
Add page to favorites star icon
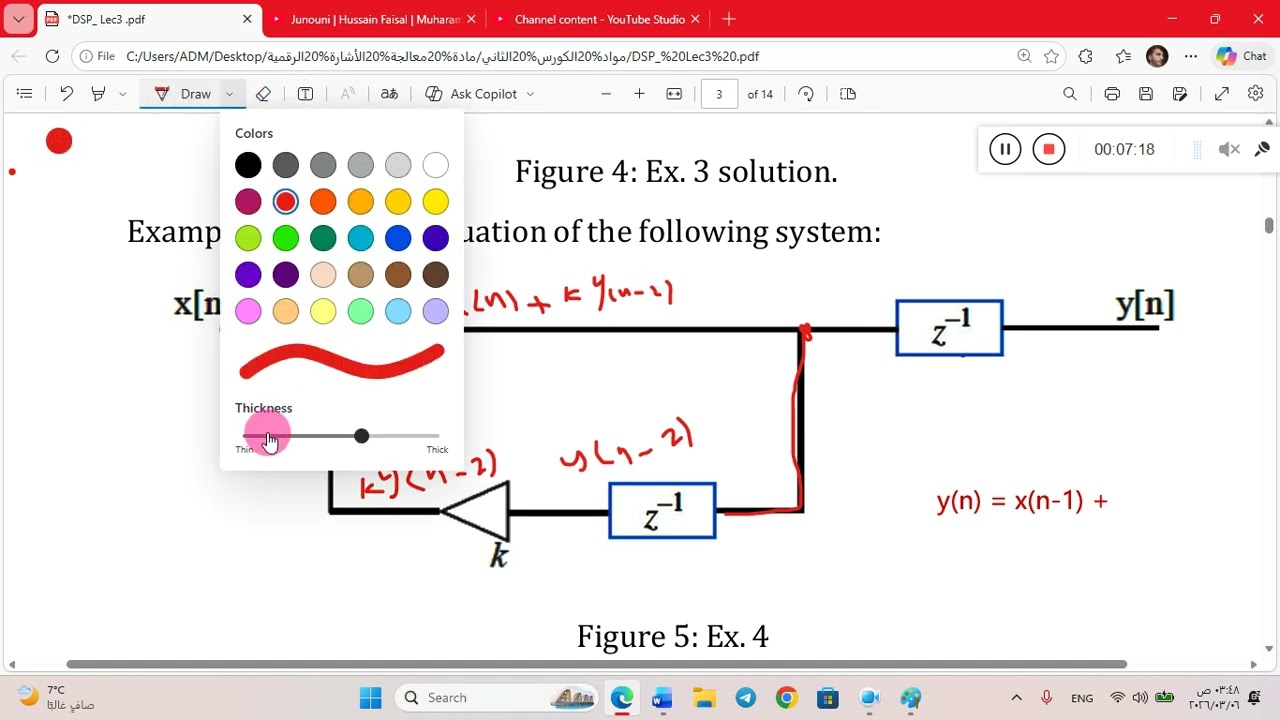pyautogui.click(x=1051, y=56)
